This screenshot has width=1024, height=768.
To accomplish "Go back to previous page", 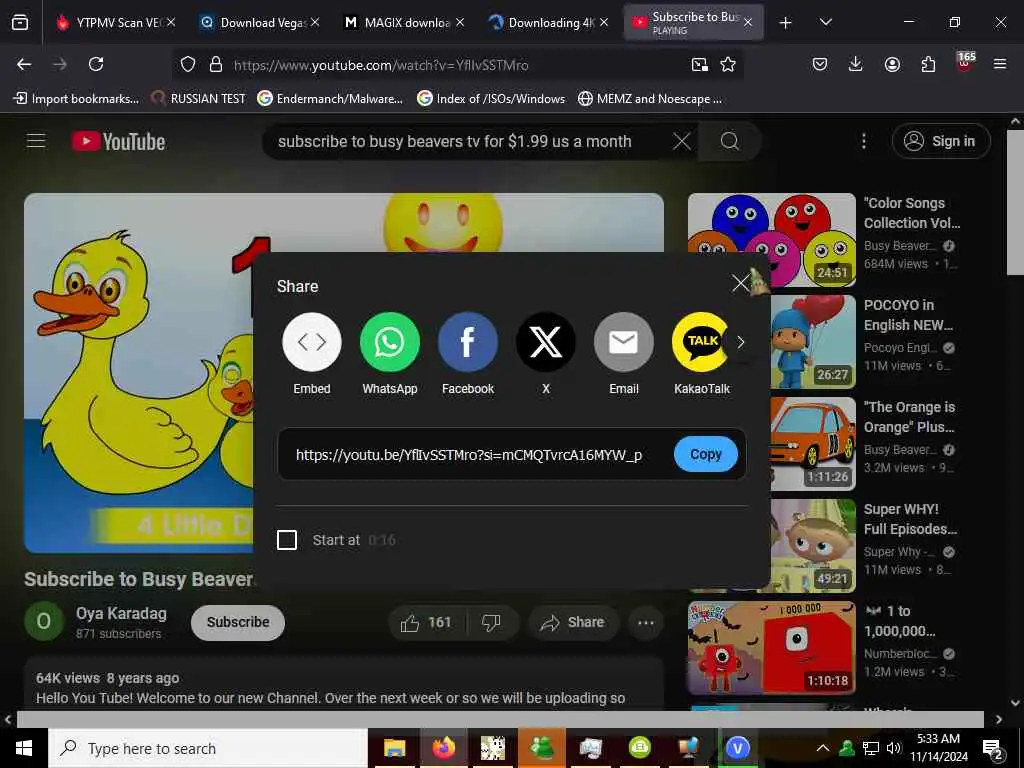I will (x=24, y=64).
